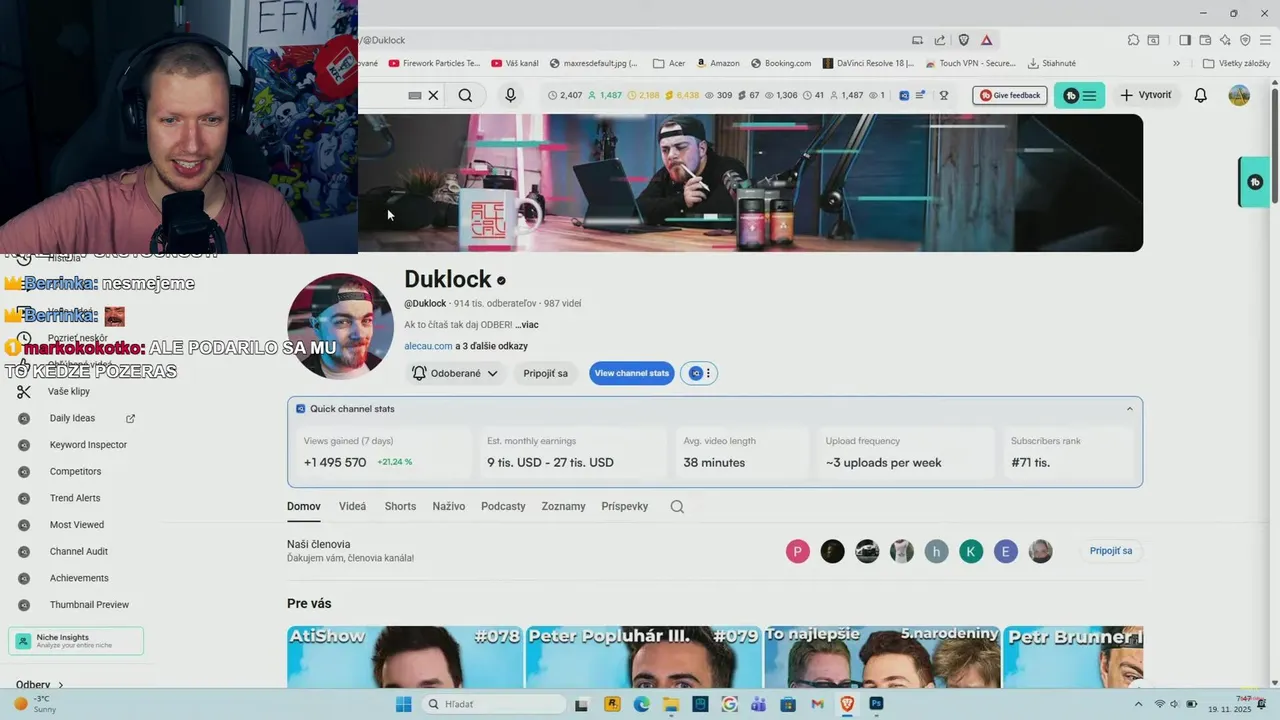Switch to the Zoznamy tab
1280x720 pixels.
pyautogui.click(x=563, y=506)
